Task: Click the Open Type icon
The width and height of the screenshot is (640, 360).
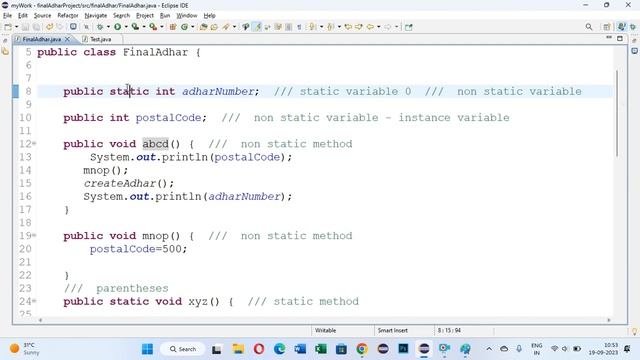Action: [x=203, y=27]
